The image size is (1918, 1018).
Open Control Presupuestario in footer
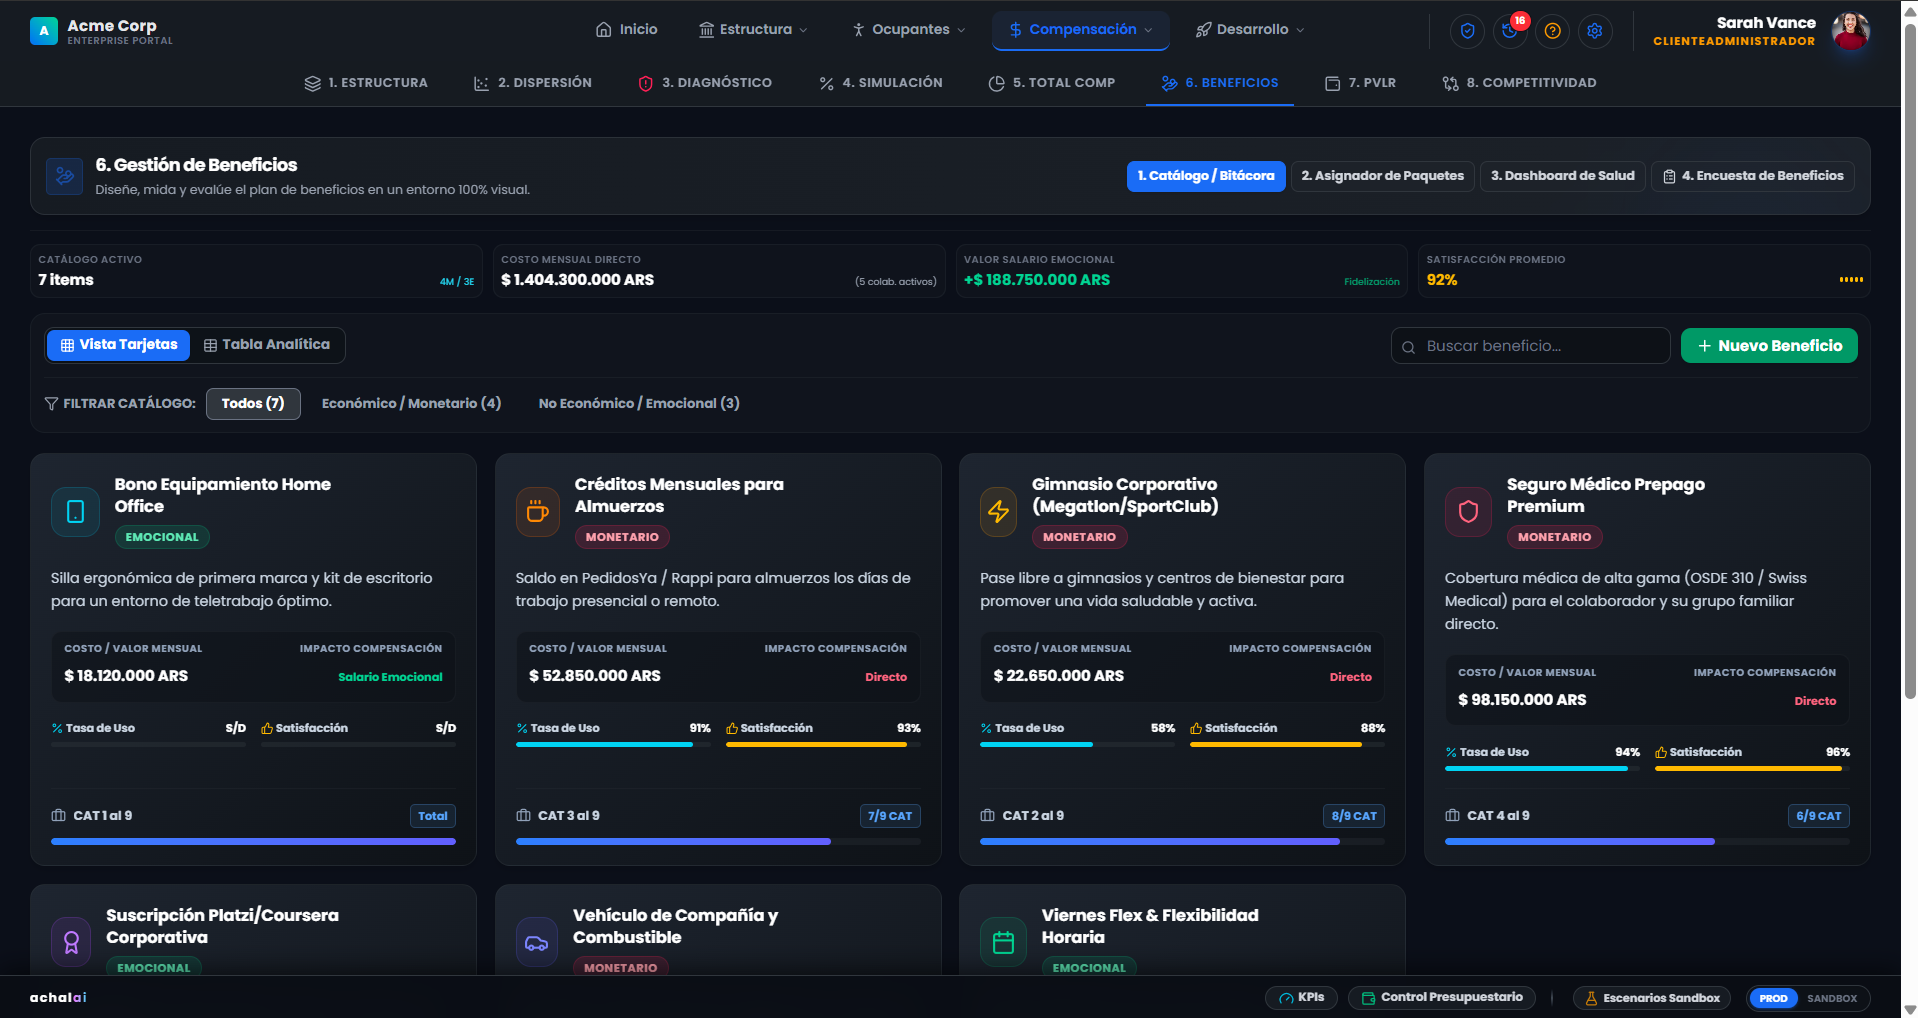(1442, 998)
